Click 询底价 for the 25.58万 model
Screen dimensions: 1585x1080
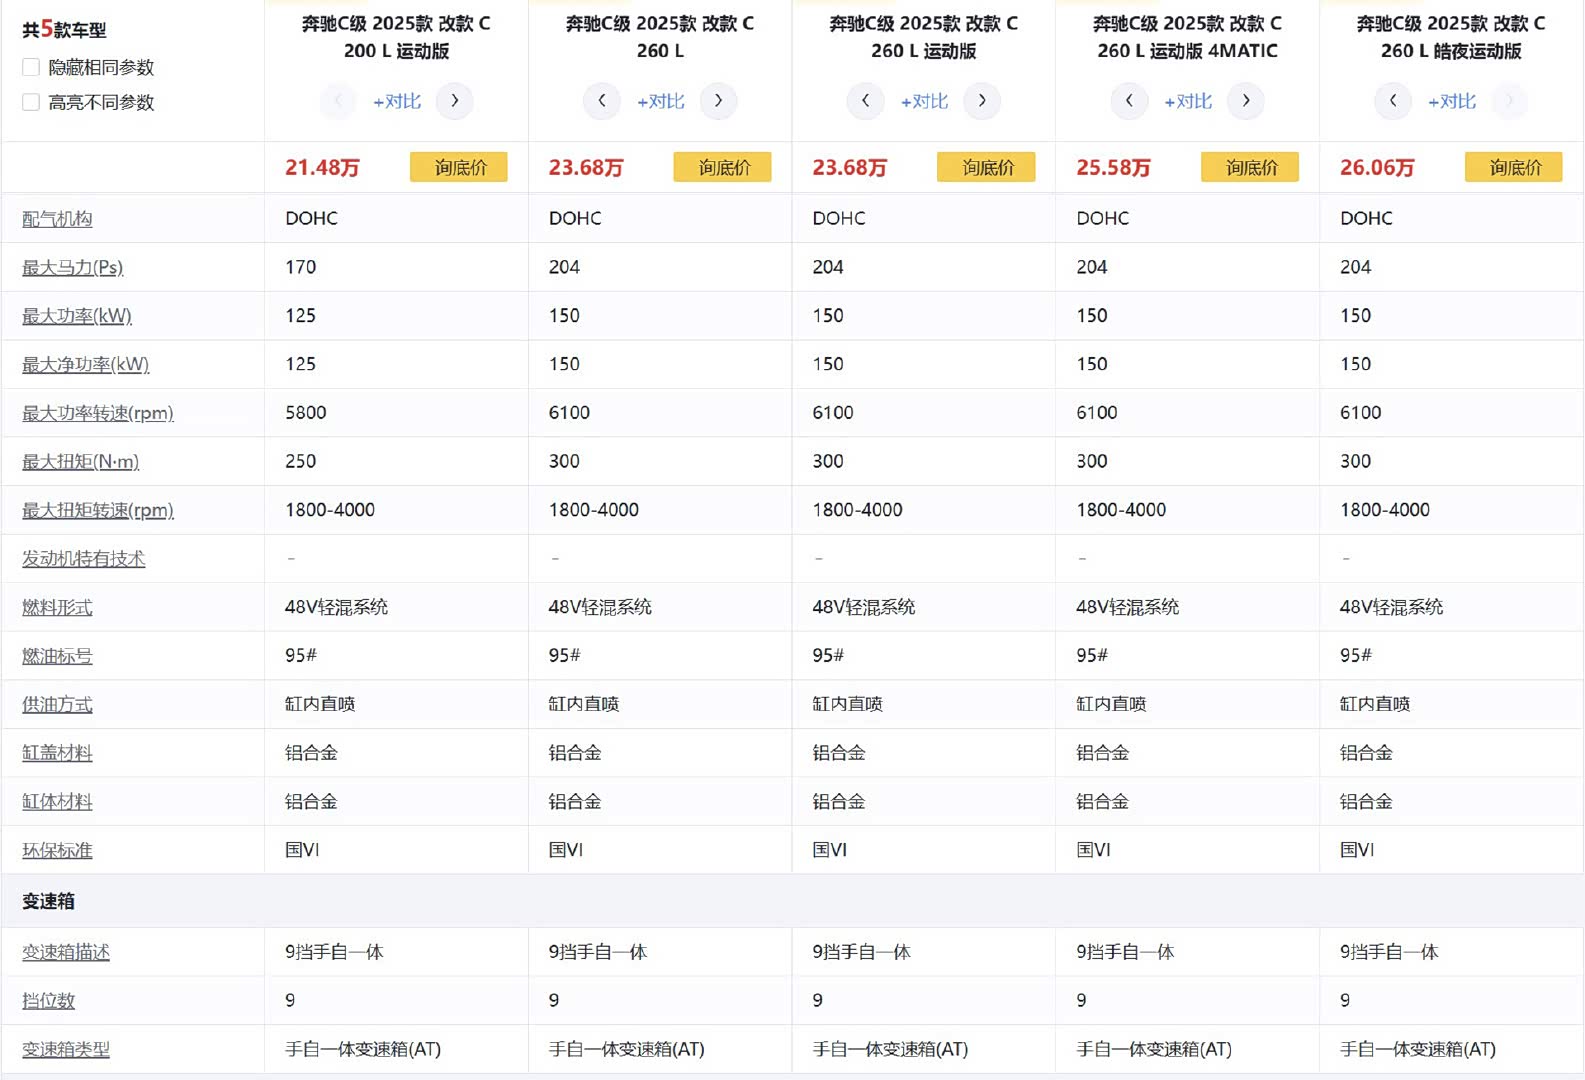(1250, 167)
